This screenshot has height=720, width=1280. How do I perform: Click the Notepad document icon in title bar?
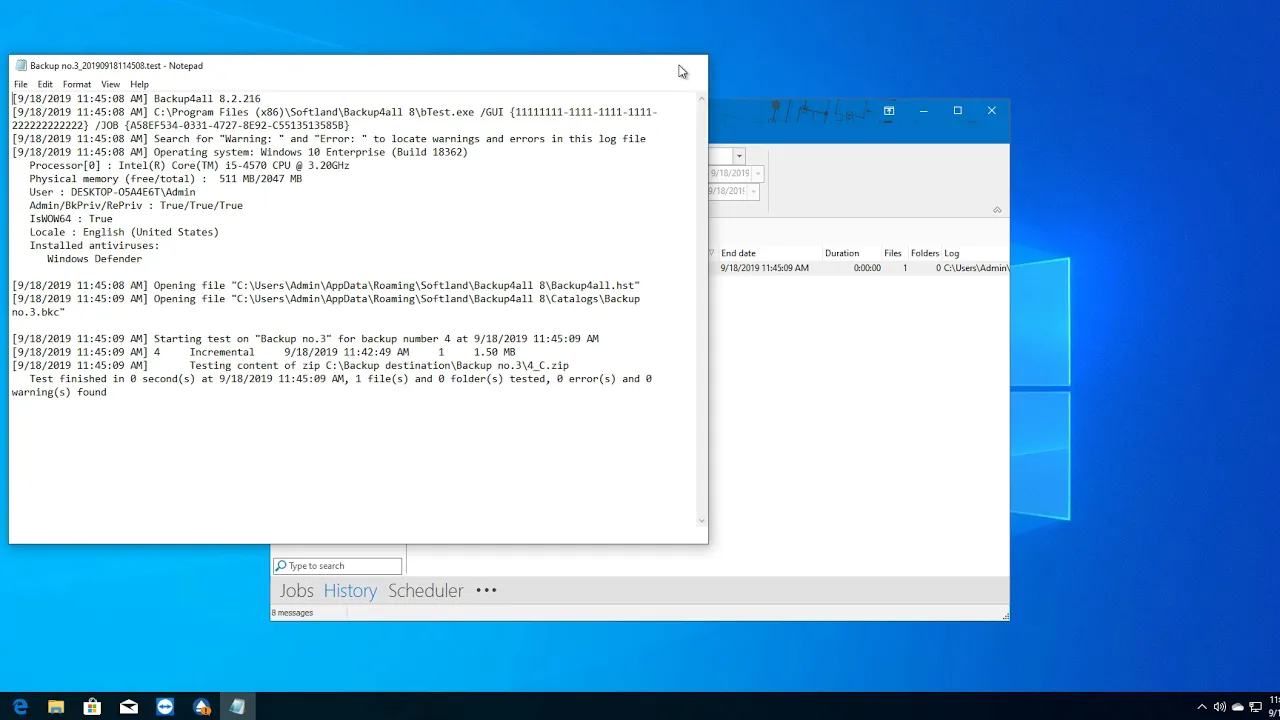21,66
